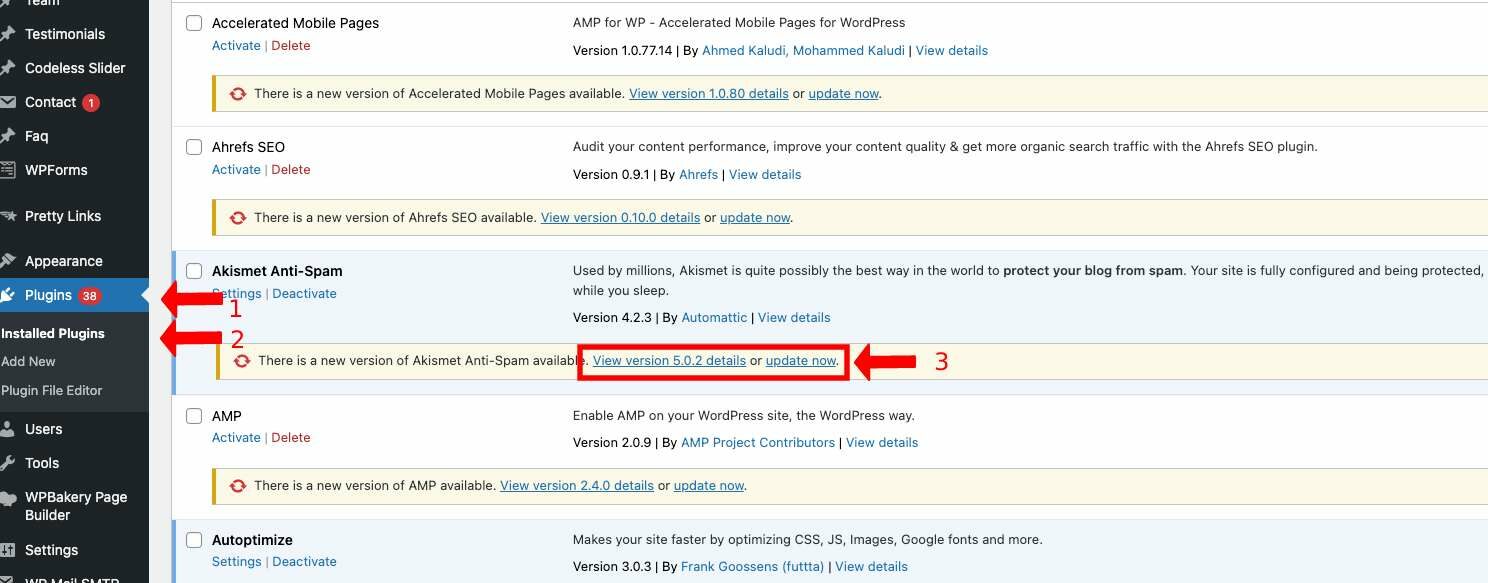Image resolution: width=1488 pixels, height=583 pixels.
Task: Click update icon in Accelerated Mobile Pages notice
Action: coord(238,94)
